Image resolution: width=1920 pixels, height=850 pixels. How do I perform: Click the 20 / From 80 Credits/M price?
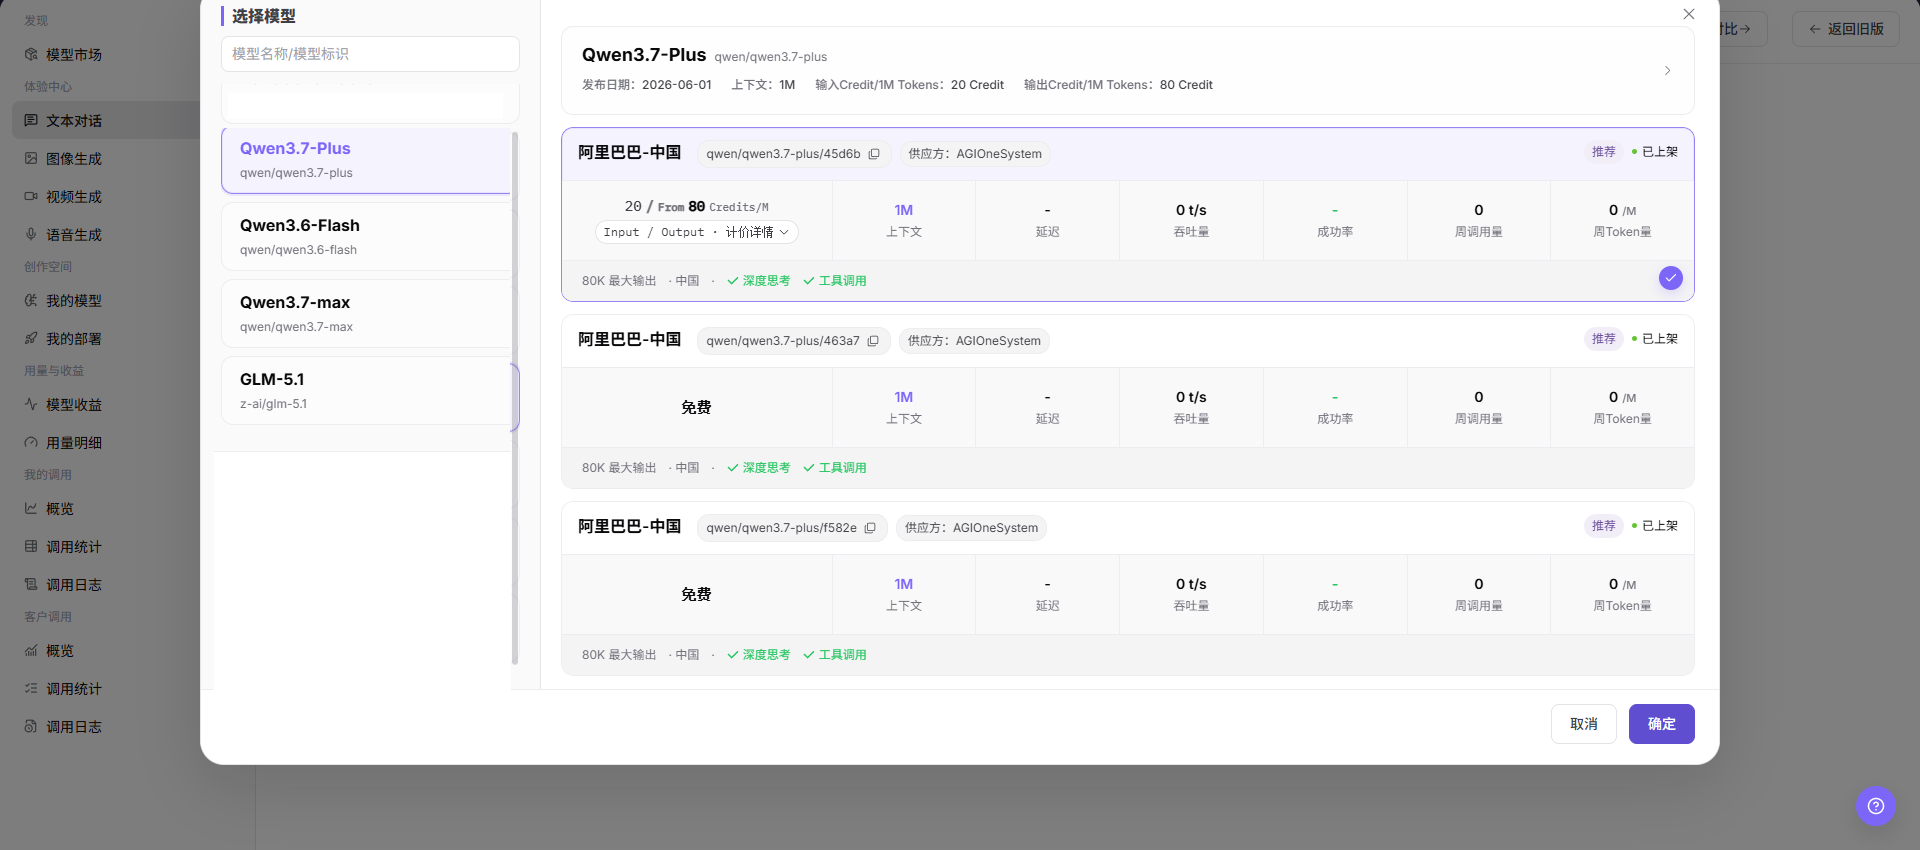697,207
